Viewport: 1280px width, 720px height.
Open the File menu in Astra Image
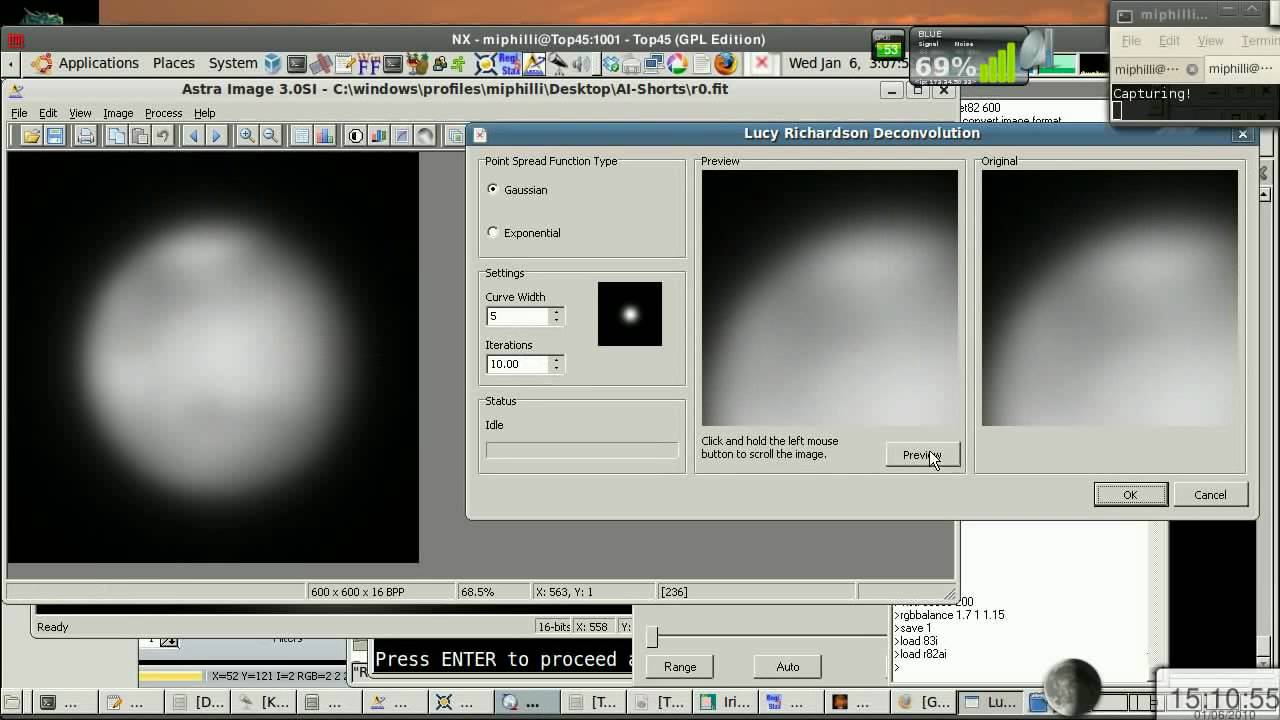[x=19, y=113]
